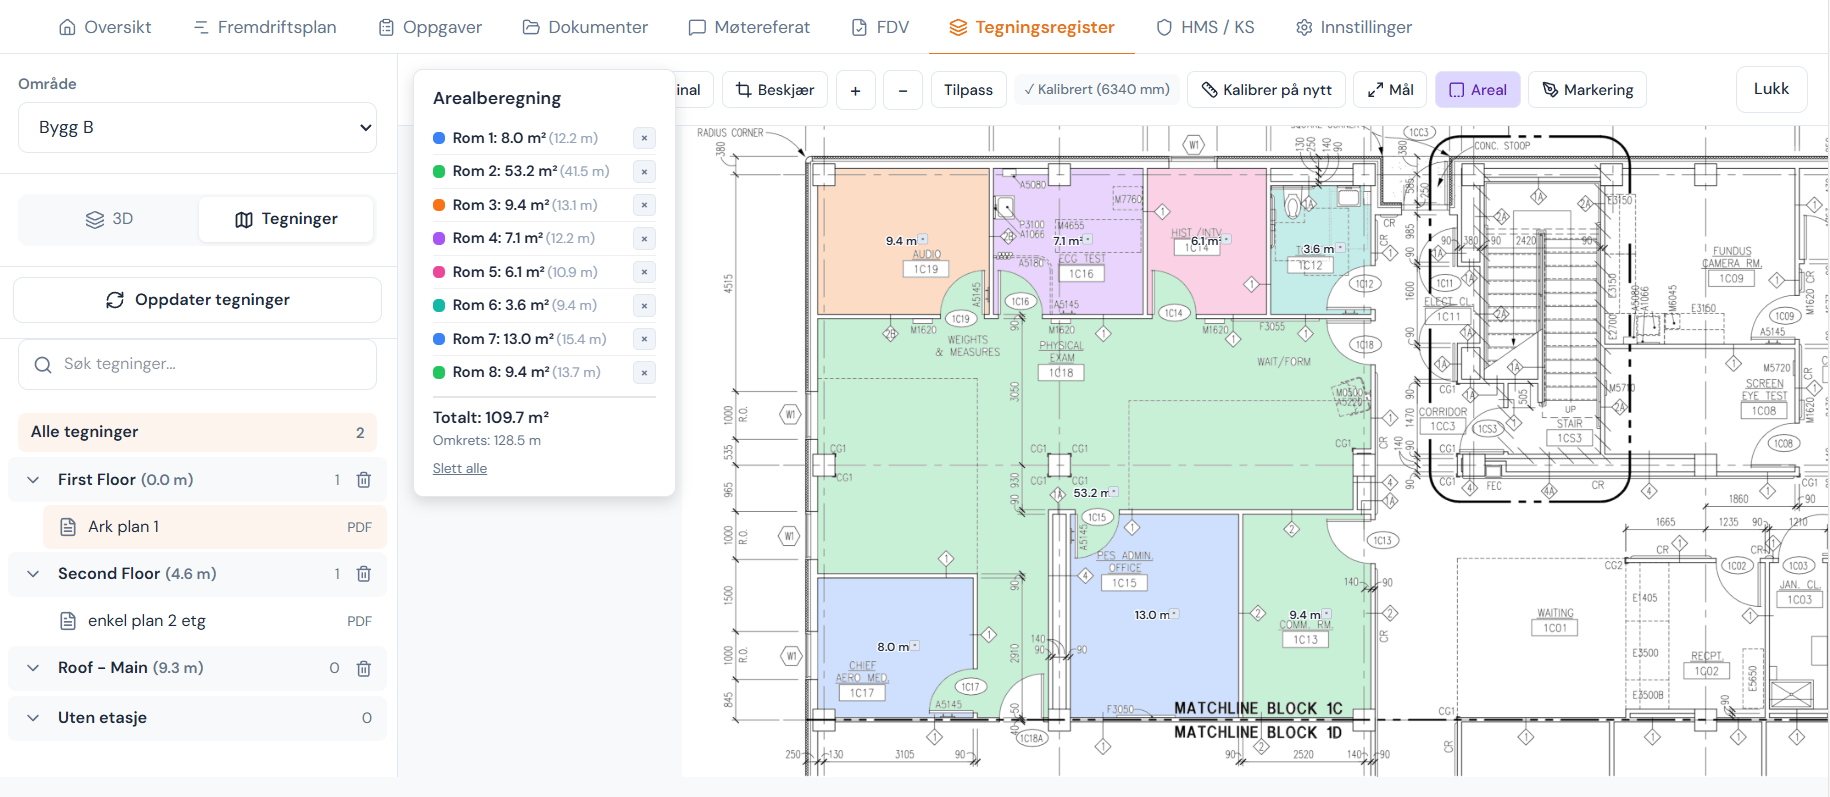
Task: Open the Fremdriftsplan tab
Action: [265, 27]
